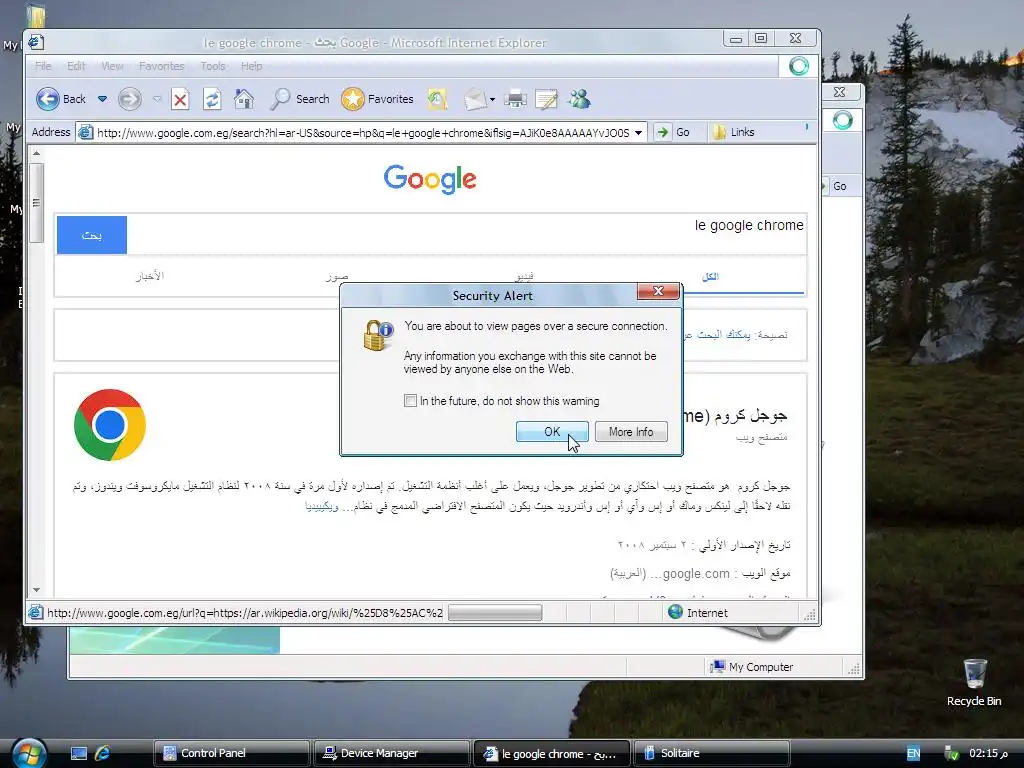Click the Windows Start orb
The width and height of the screenshot is (1024, 768).
click(x=29, y=753)
